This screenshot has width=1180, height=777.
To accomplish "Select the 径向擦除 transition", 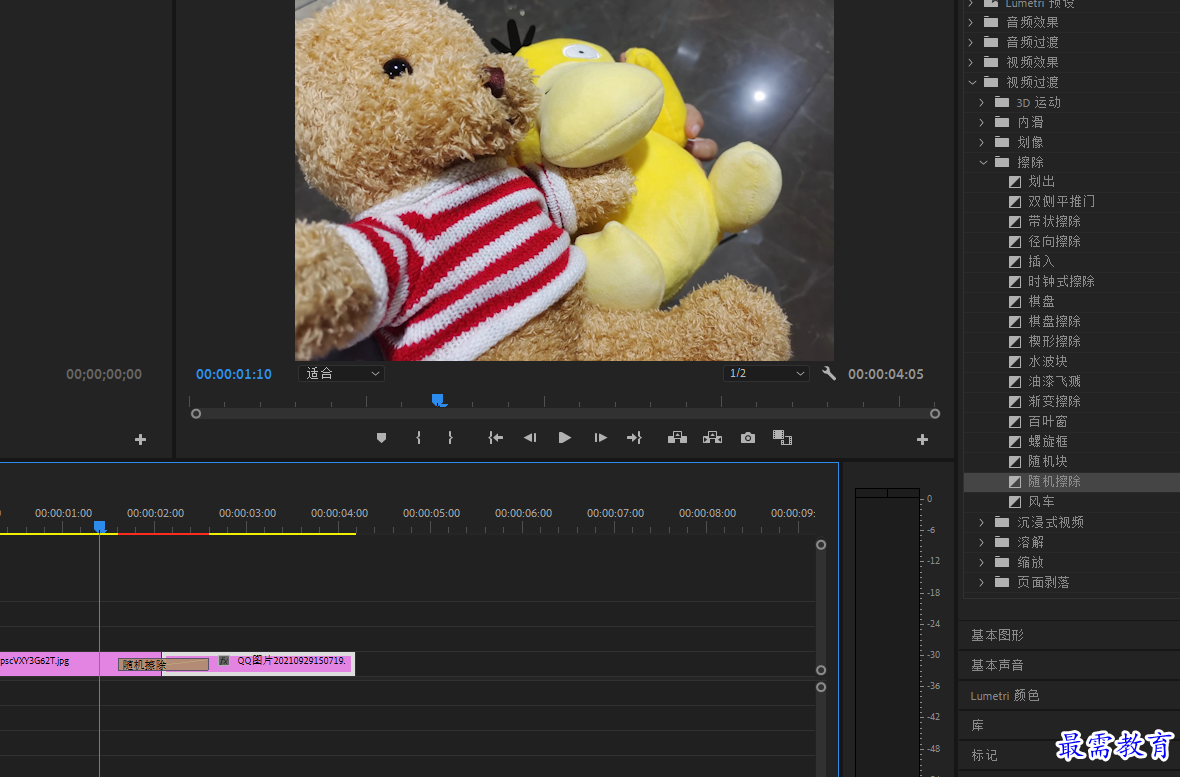I will tap(1054, 242).
